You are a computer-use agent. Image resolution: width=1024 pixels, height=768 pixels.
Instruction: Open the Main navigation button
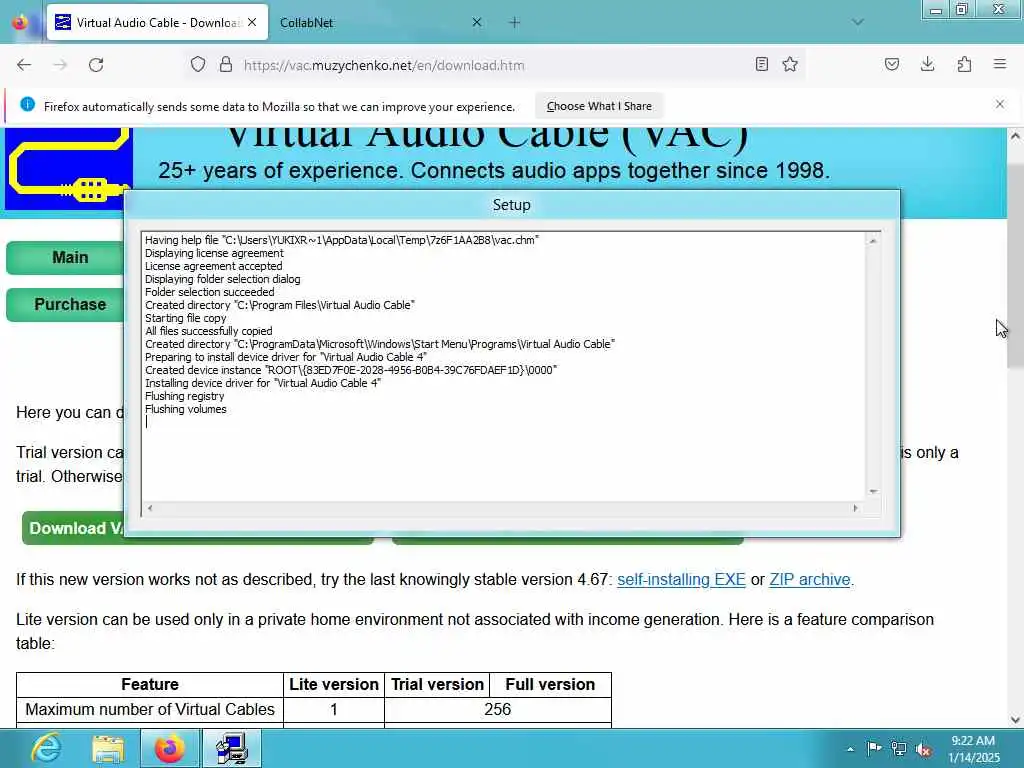(x=65, y=257)
